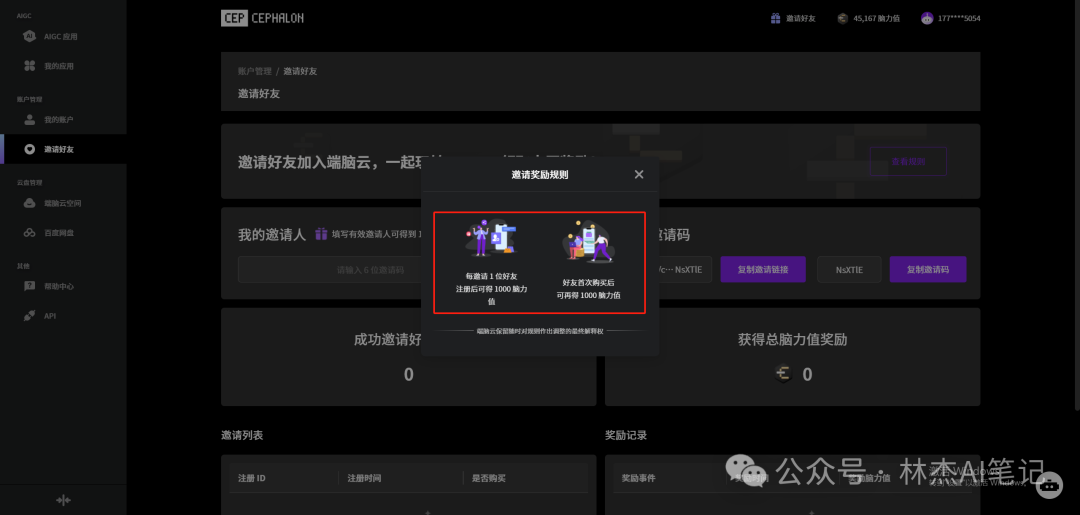Click the CEP Cephalon logo
This screenshot has width=1080, height=515.
[262, 19]
